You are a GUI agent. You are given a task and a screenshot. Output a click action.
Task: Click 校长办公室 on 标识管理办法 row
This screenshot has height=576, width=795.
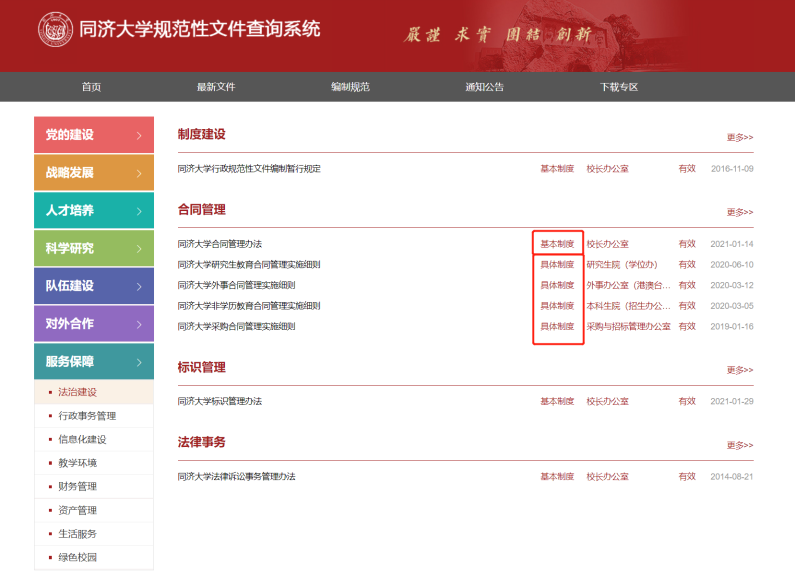[x=607, y=402]
